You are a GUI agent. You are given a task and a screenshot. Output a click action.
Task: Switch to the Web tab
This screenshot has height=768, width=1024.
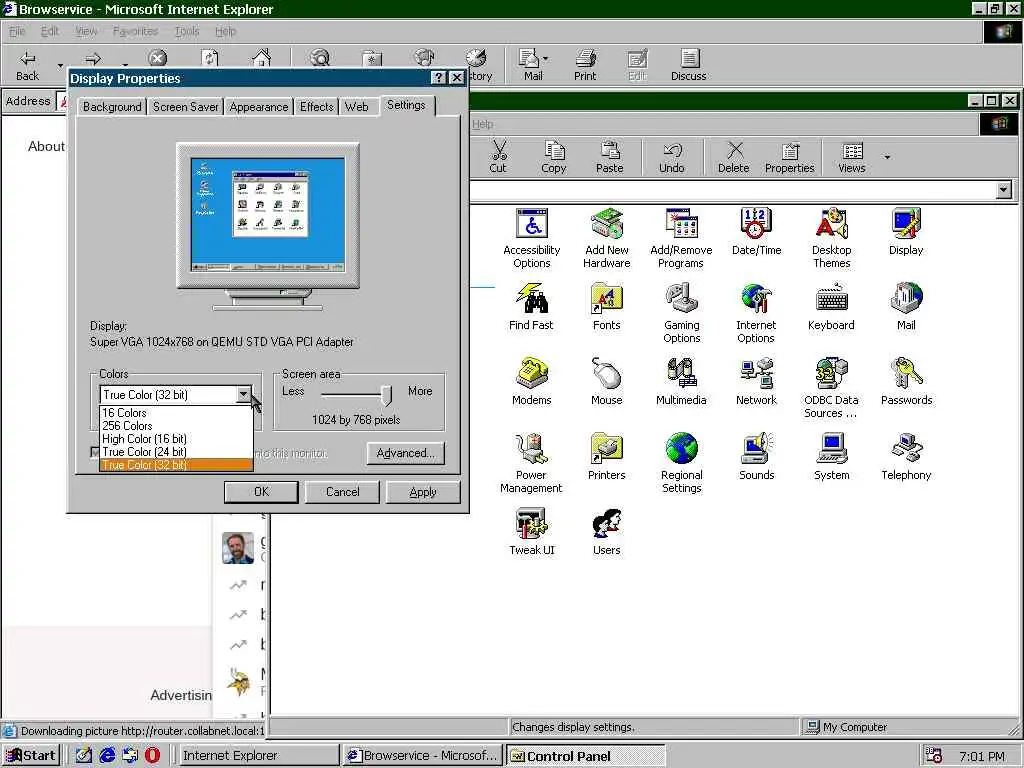(357, 106)
